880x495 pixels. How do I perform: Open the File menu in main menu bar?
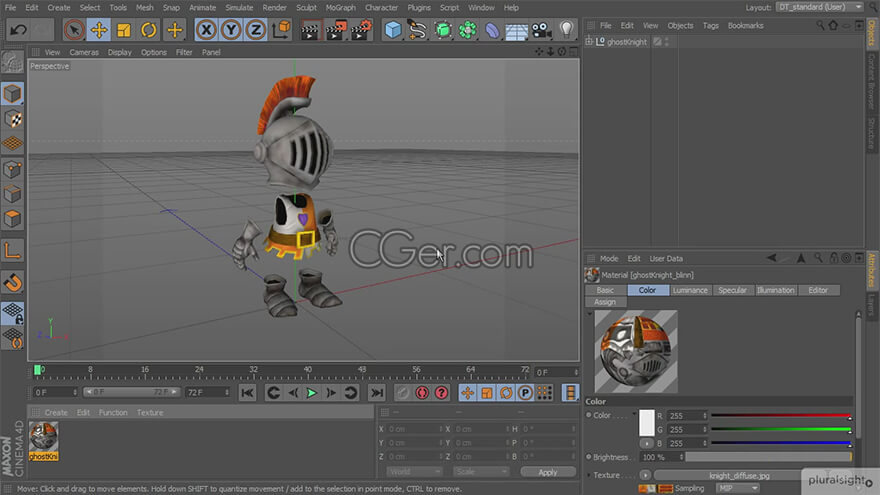point(10,8)
